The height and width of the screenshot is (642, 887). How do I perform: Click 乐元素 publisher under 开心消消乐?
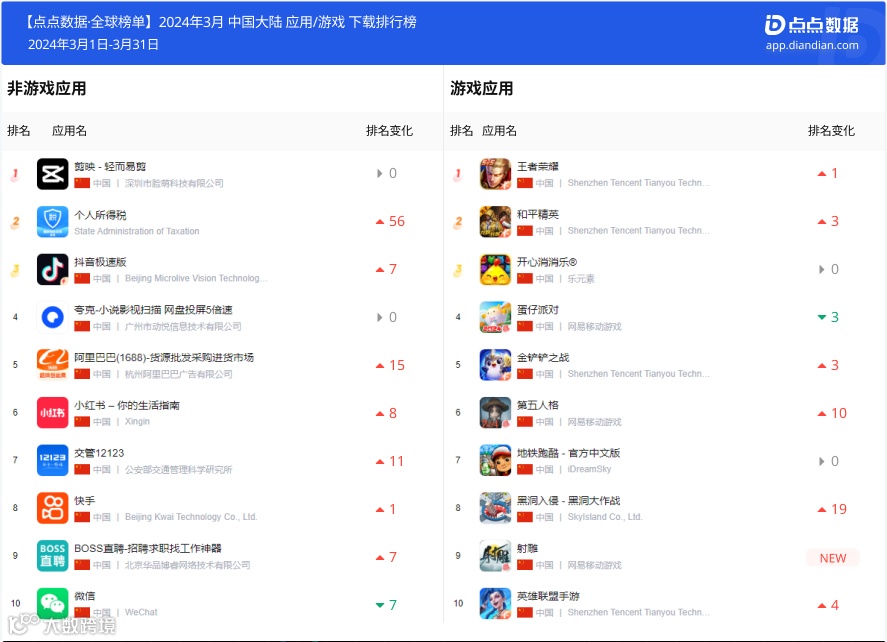click(x=581, y=279)
